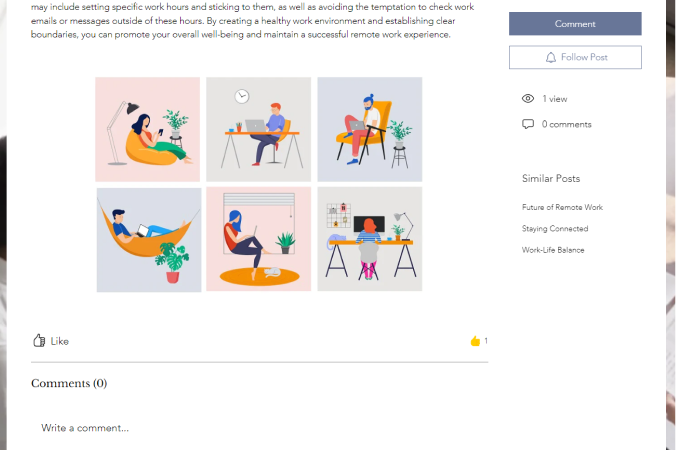Open the Staying Connected post
Screen dimensions: 676x450
click(x=555, y=228)
